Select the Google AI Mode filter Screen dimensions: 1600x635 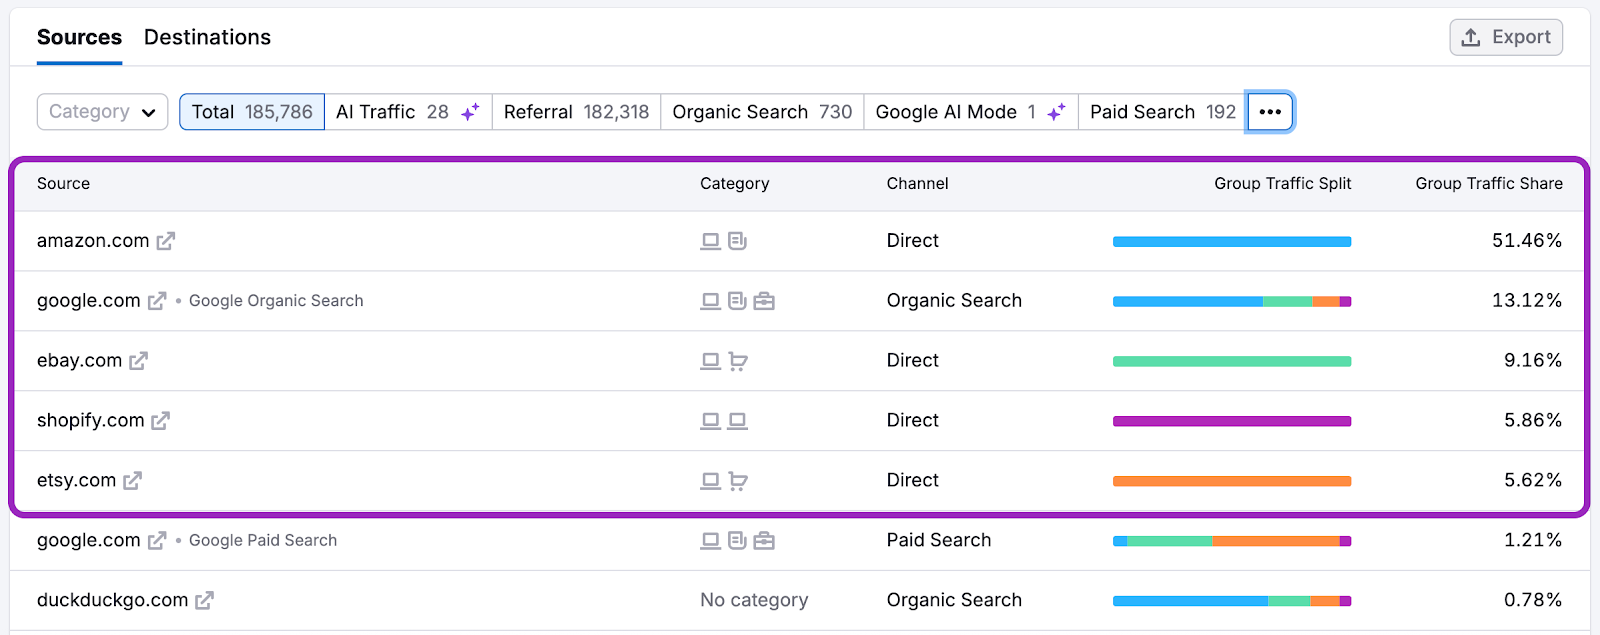click(970, 112)
